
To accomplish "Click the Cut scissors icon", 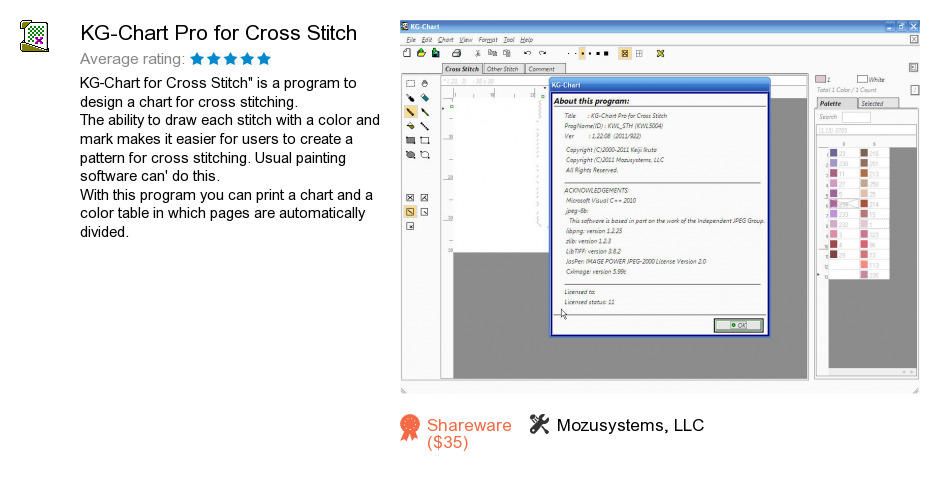I will point(478,53).
